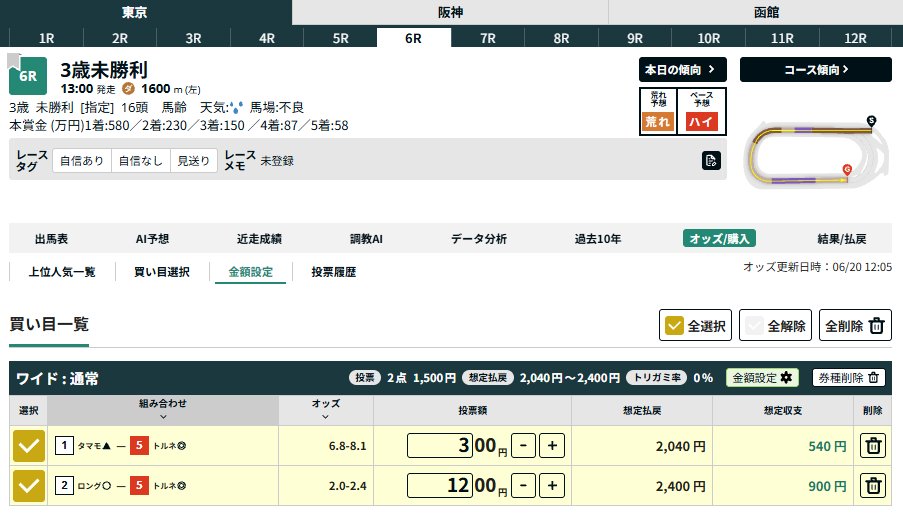The height and width of the screenshot is (514, 903).
Task: Increase the 300円 bet amount
Action: 552,446
